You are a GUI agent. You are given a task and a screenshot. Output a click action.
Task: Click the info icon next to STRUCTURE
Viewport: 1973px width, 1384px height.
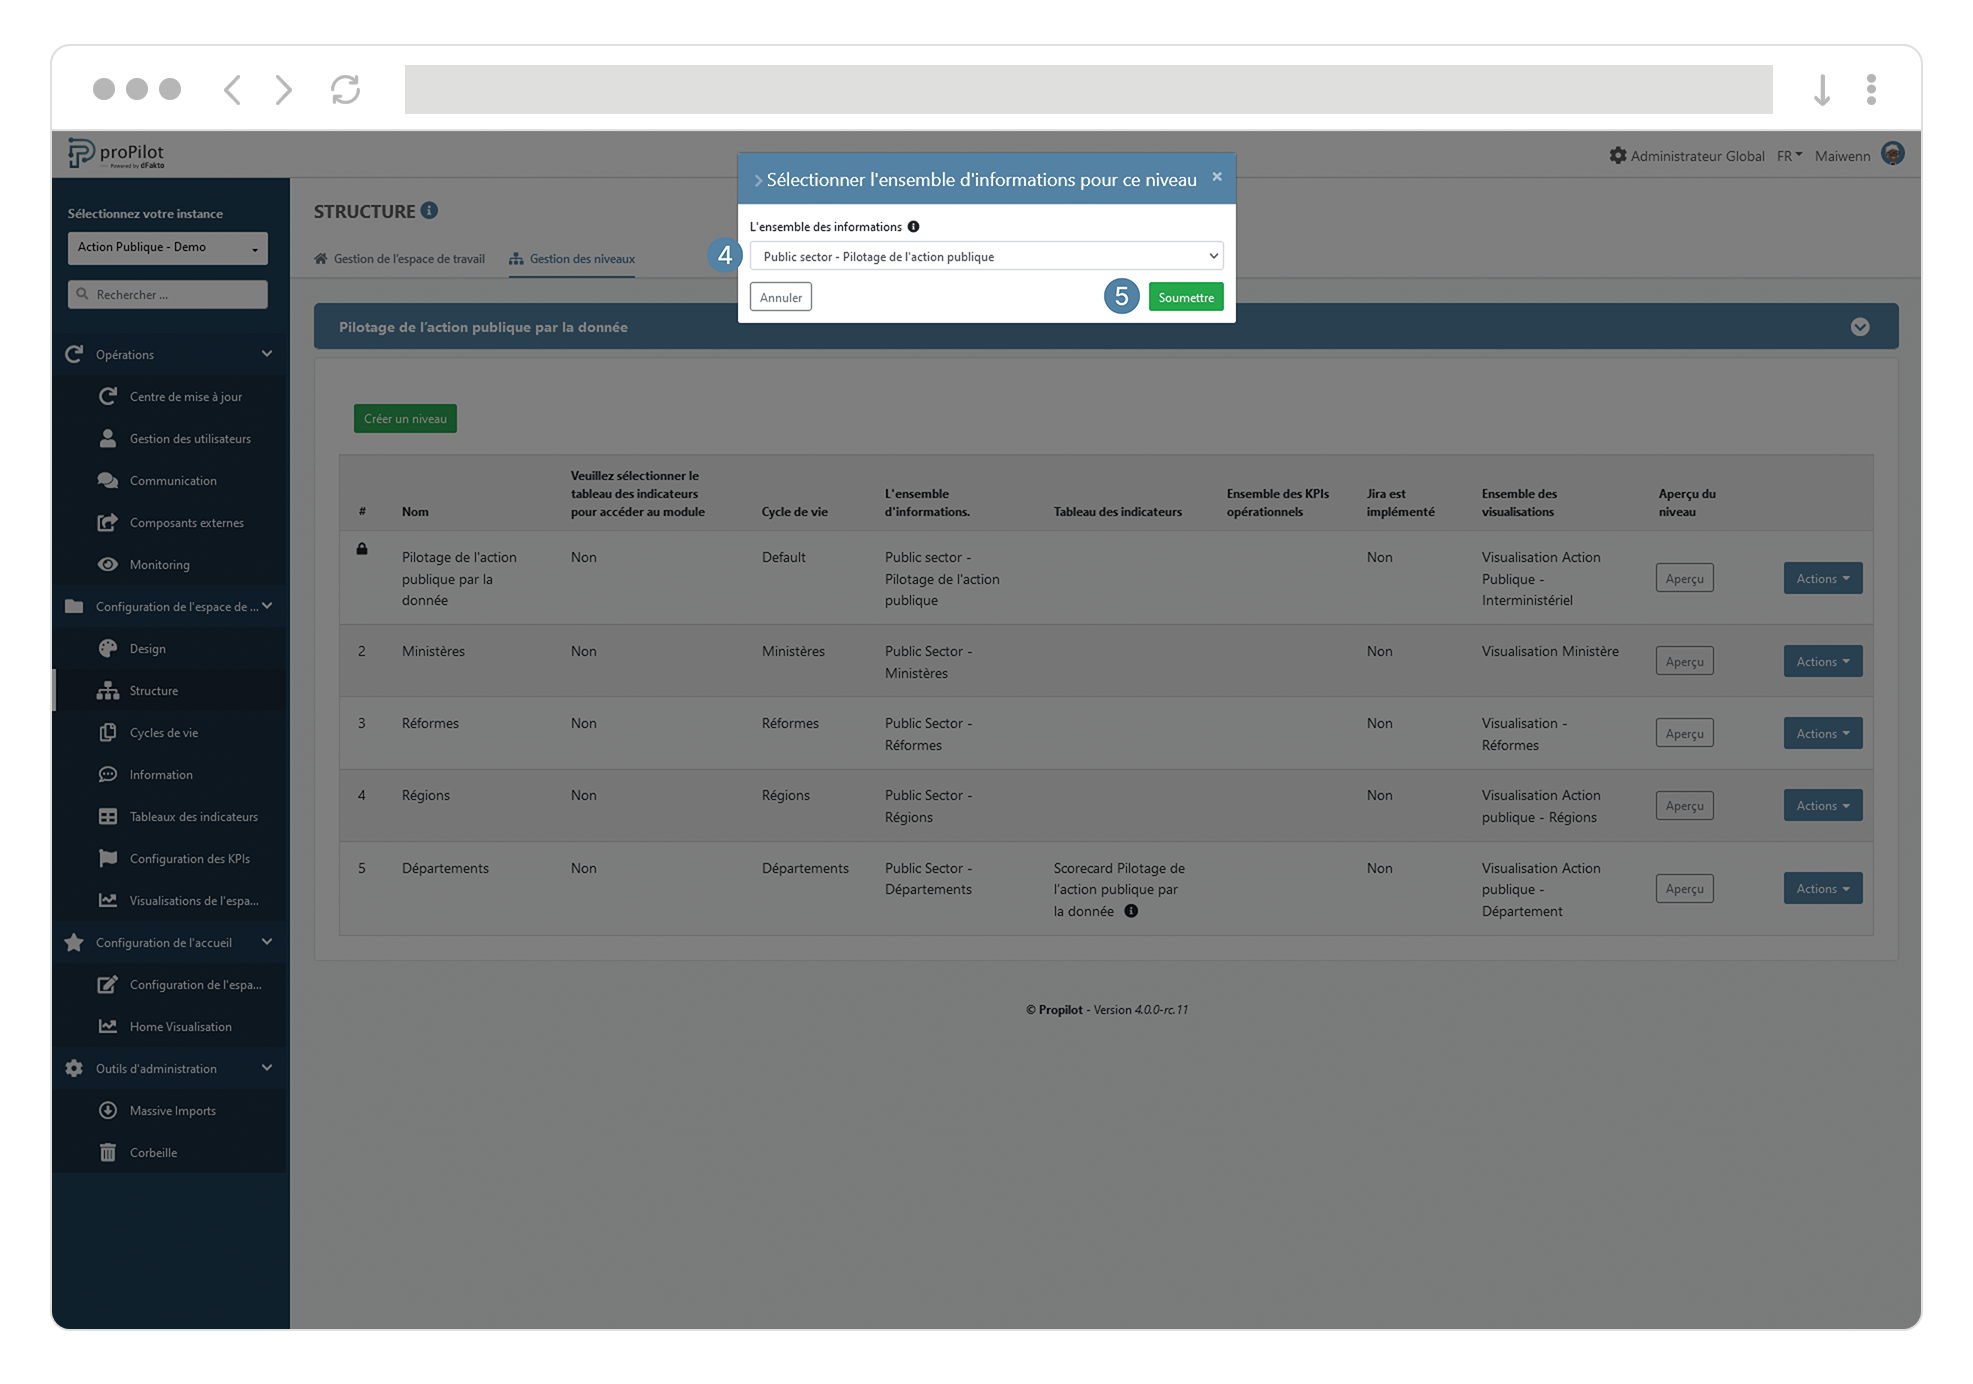430,210
